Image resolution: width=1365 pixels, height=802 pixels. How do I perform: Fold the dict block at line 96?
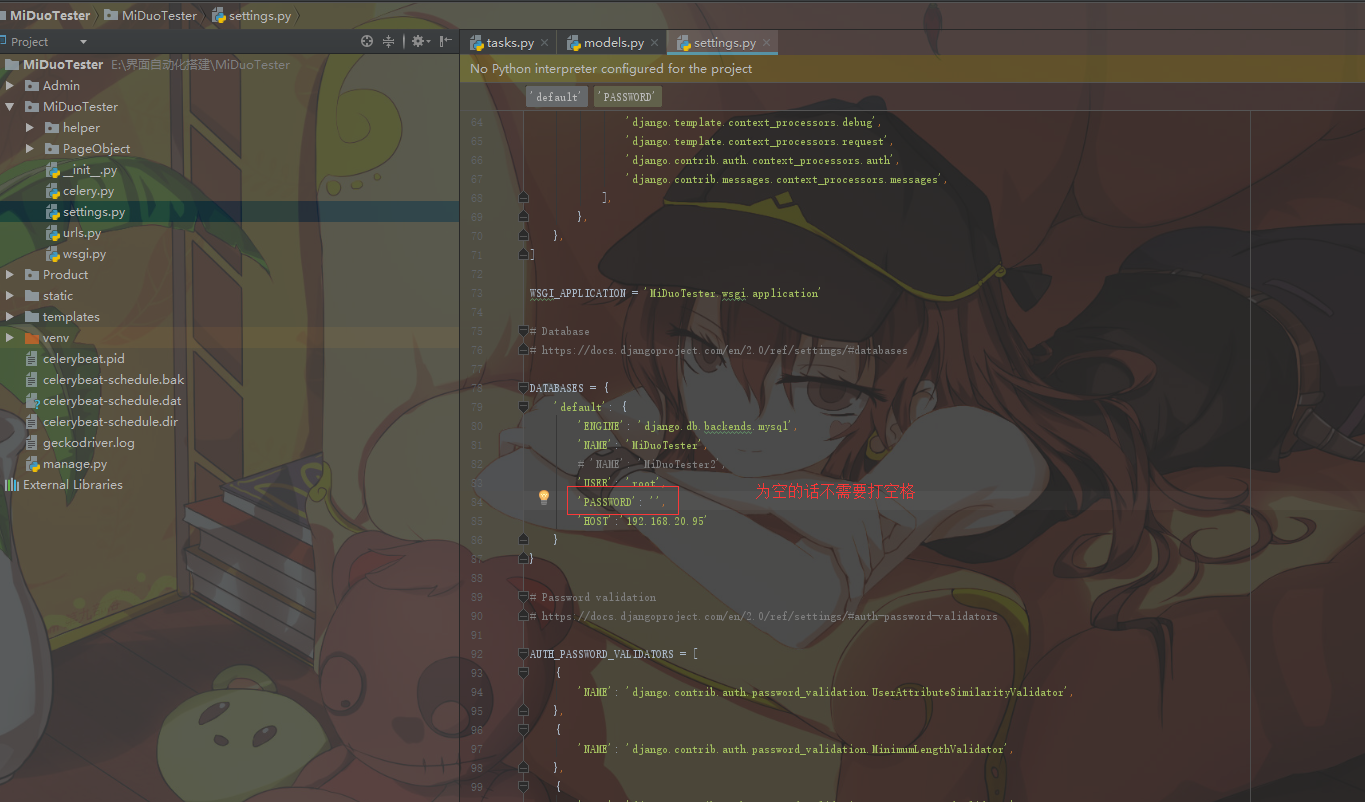pyautogui.click(x=523, y=730)
